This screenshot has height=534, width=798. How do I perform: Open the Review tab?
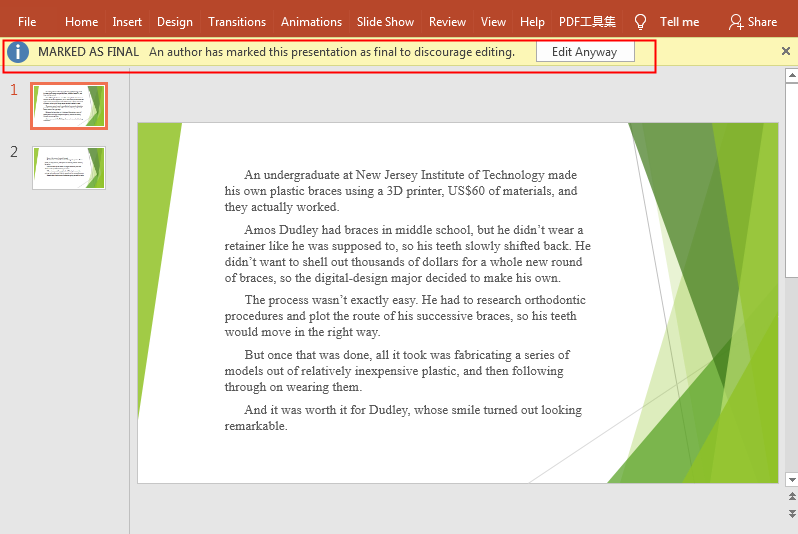pos(447,22)
